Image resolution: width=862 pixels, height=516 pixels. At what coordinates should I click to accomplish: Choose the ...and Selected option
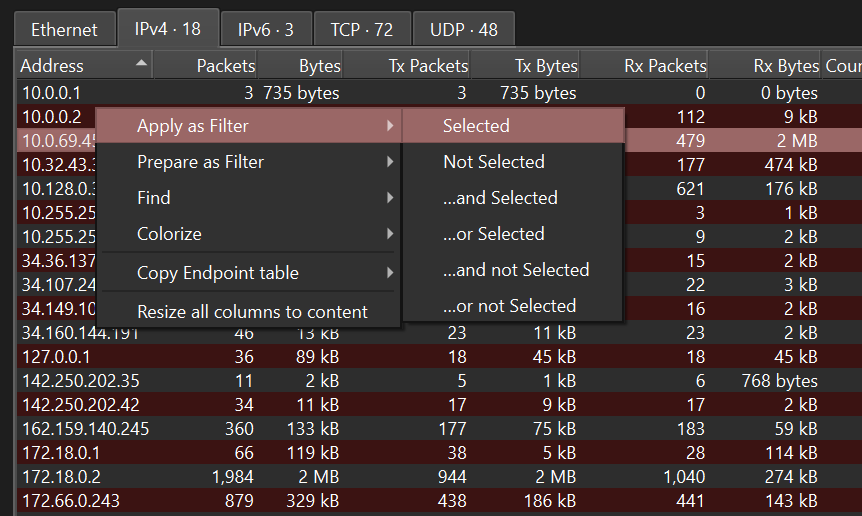point(513,198)
